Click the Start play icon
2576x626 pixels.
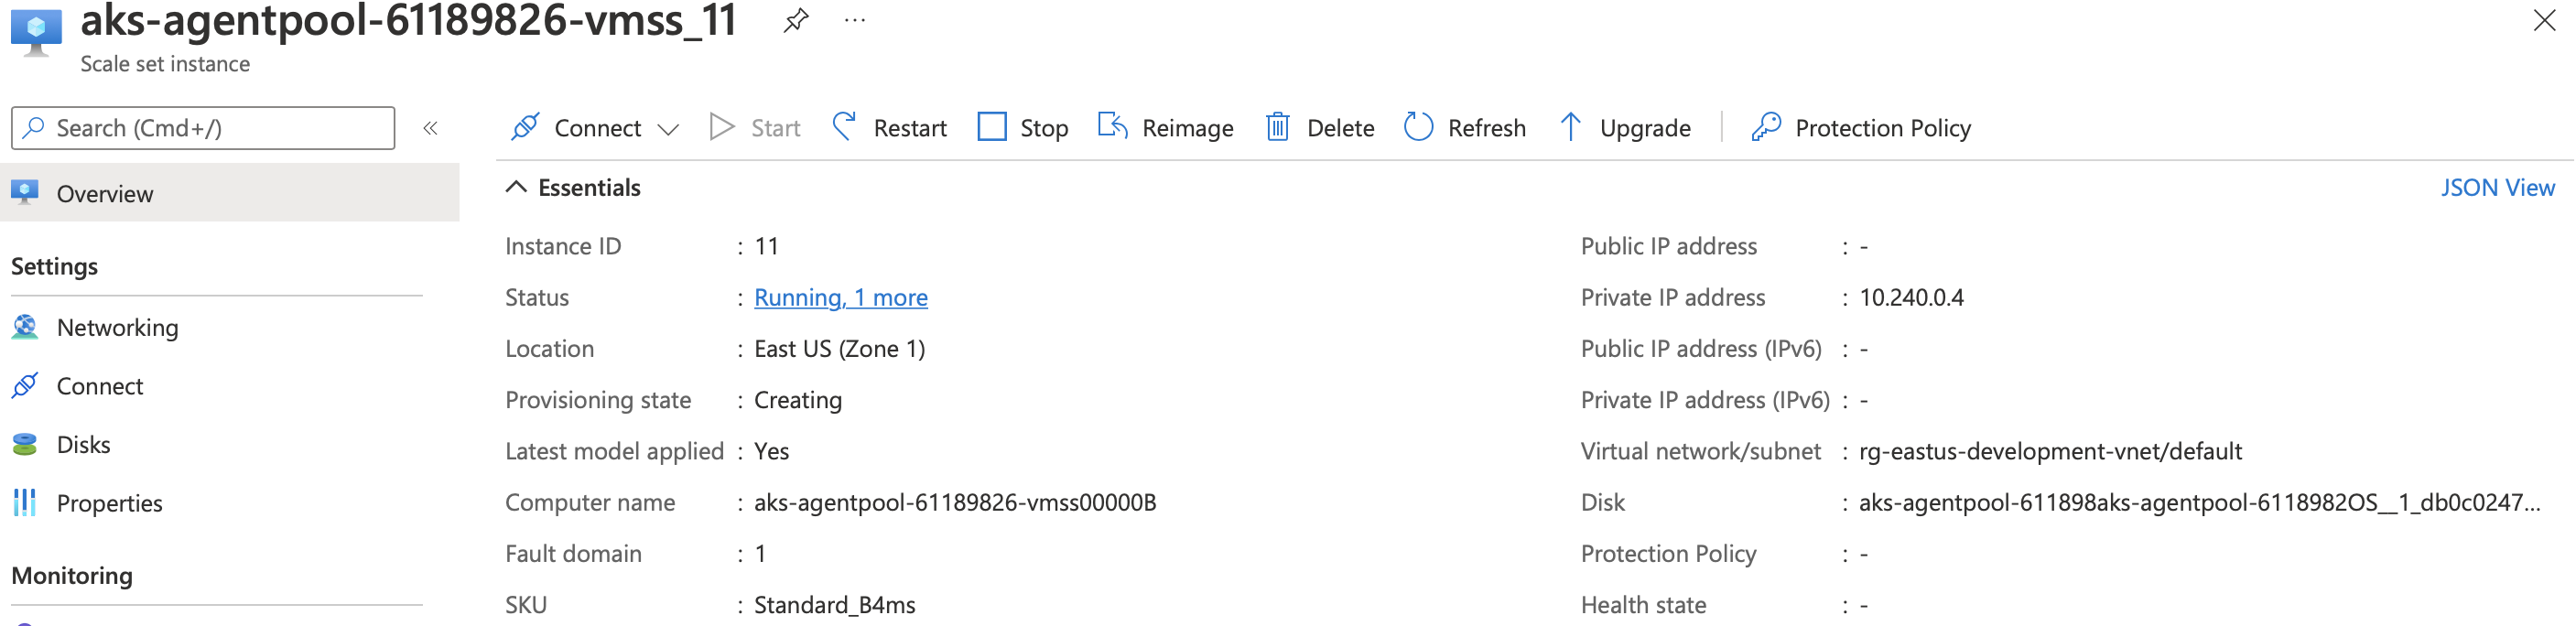721,127
